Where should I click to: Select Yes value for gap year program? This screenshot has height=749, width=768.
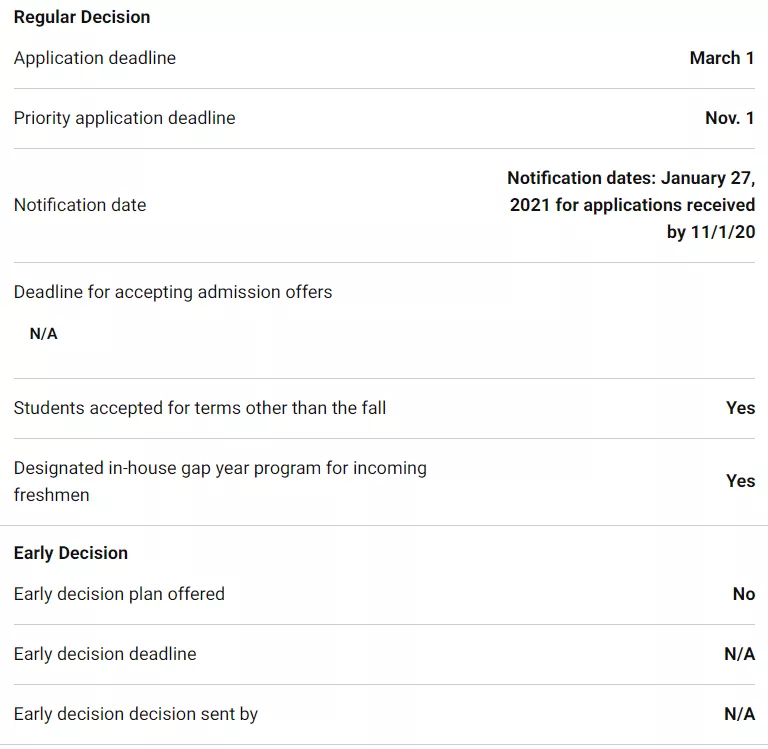741,481
